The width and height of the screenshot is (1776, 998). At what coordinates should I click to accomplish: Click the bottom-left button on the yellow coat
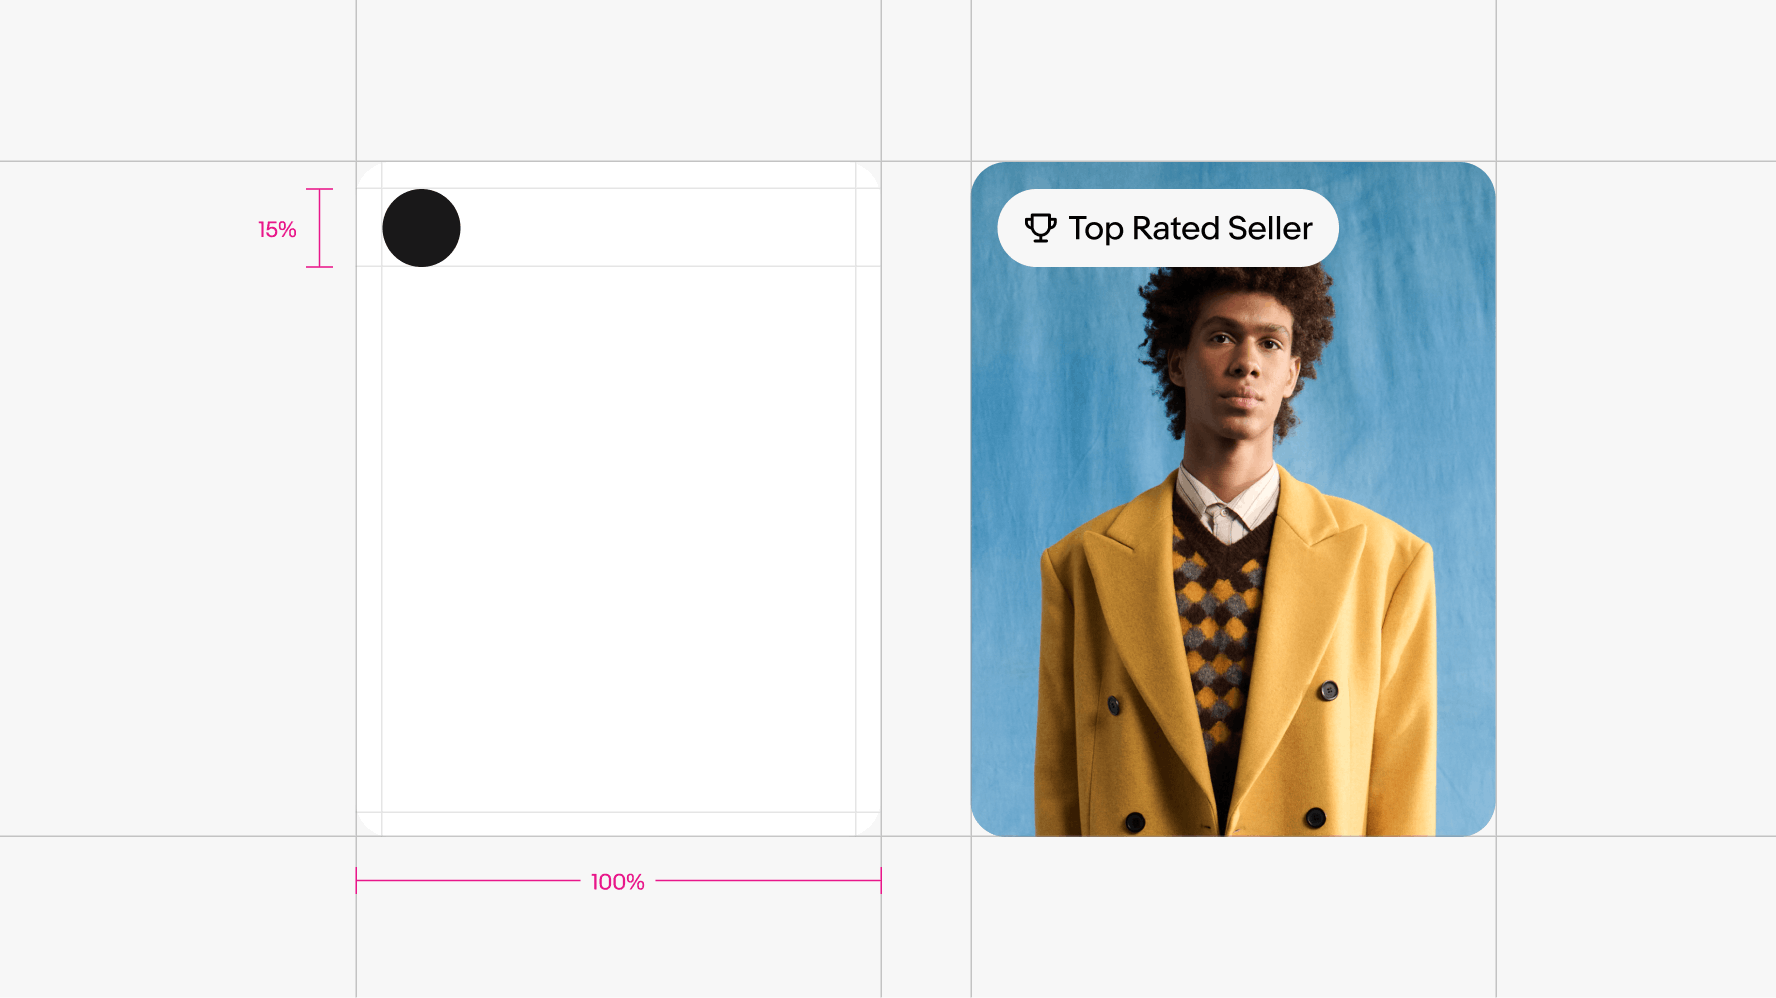[1134, 822]
